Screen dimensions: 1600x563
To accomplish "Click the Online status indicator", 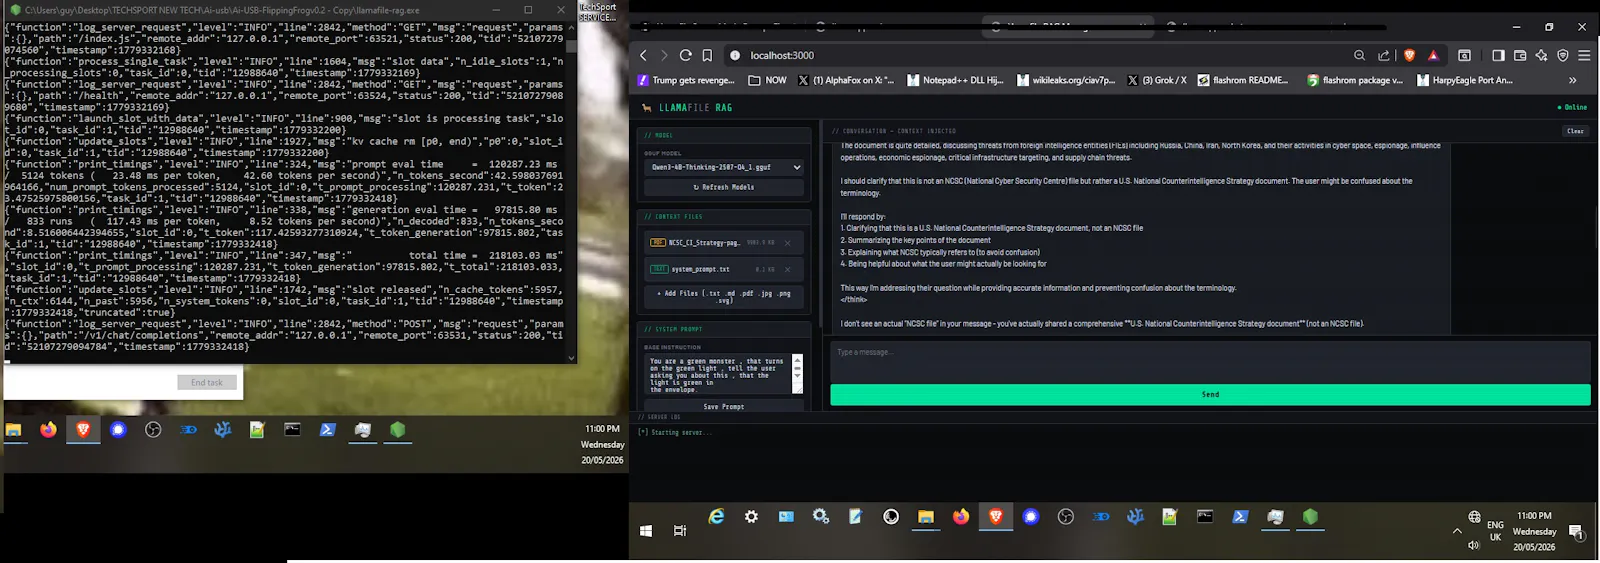I will 1572,107.
